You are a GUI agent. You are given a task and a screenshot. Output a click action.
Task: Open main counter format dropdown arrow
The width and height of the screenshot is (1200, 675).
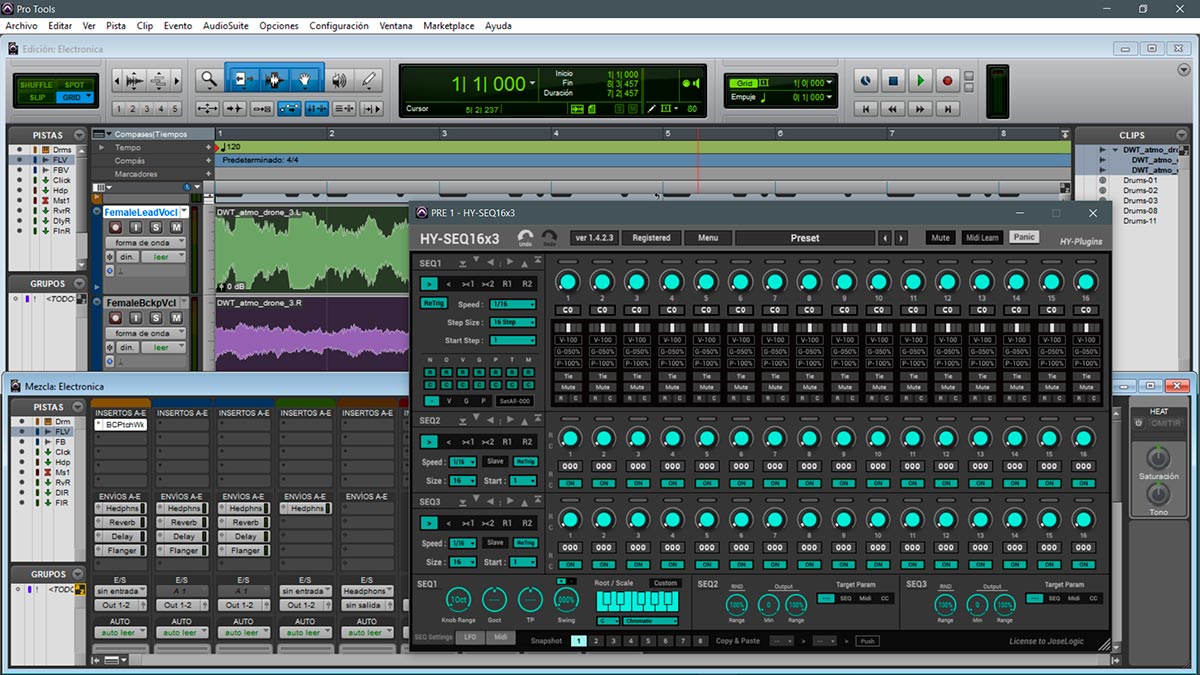coord(532,84)
